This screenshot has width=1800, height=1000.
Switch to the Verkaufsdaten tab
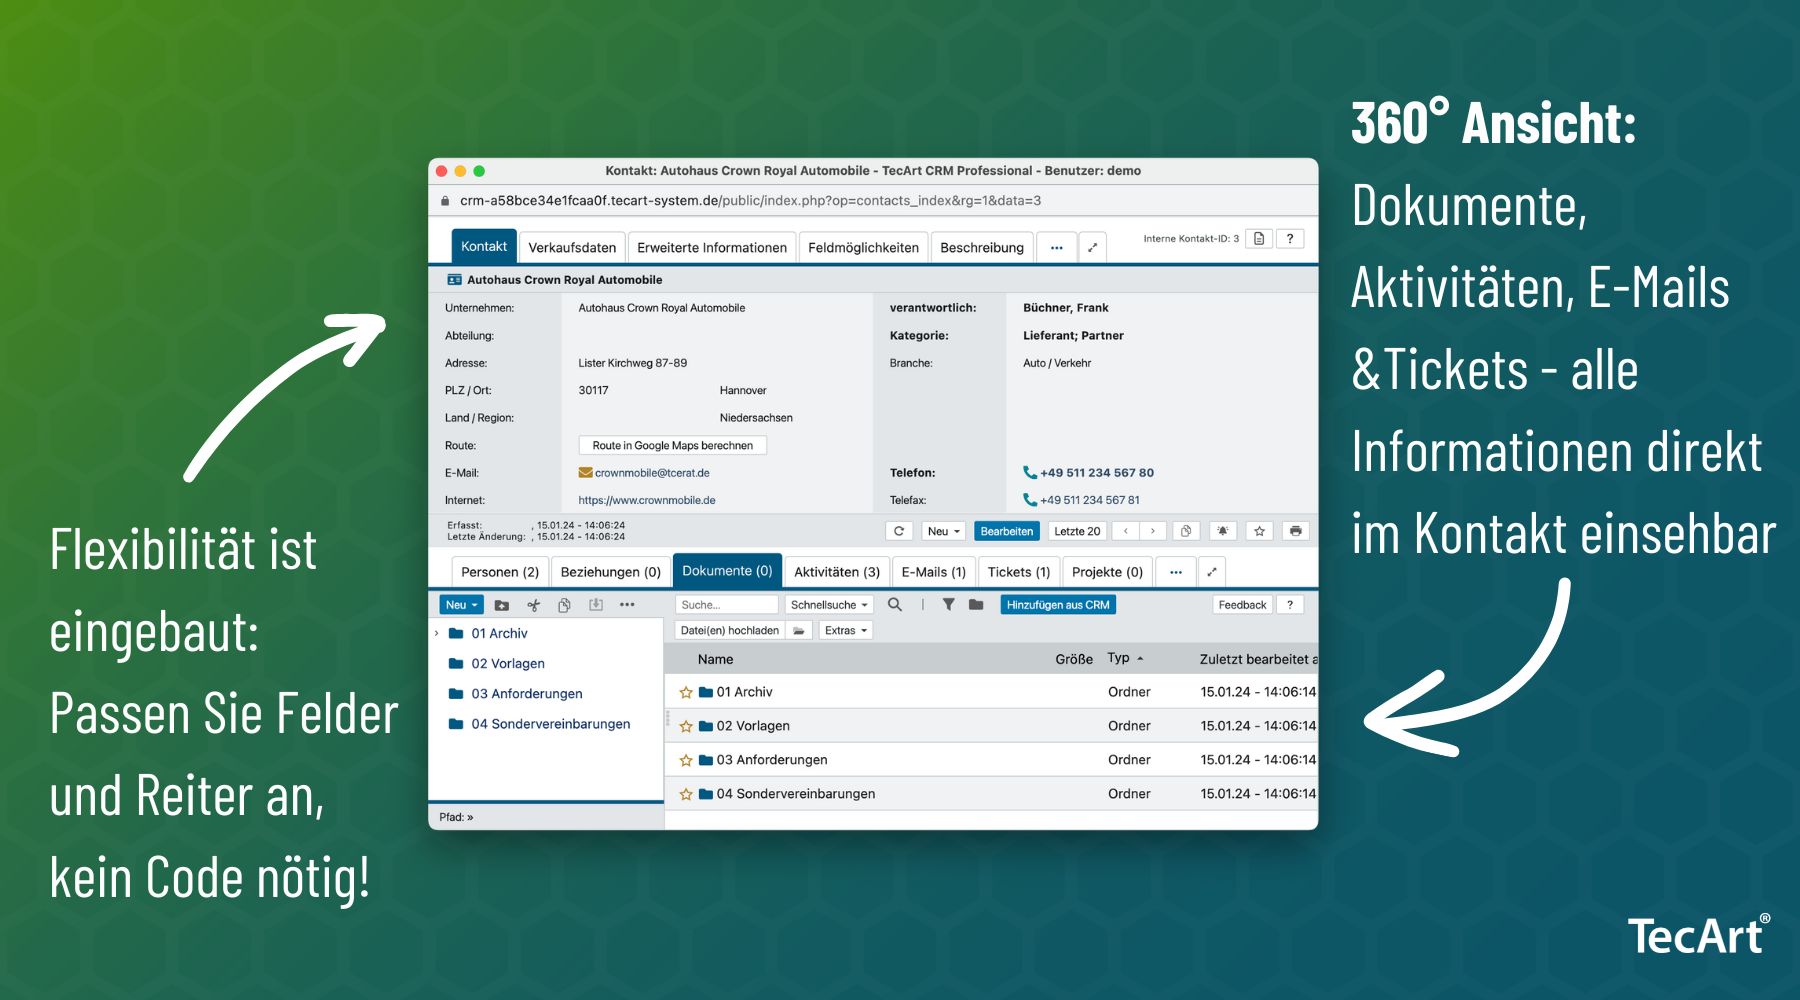coord(574,247)
